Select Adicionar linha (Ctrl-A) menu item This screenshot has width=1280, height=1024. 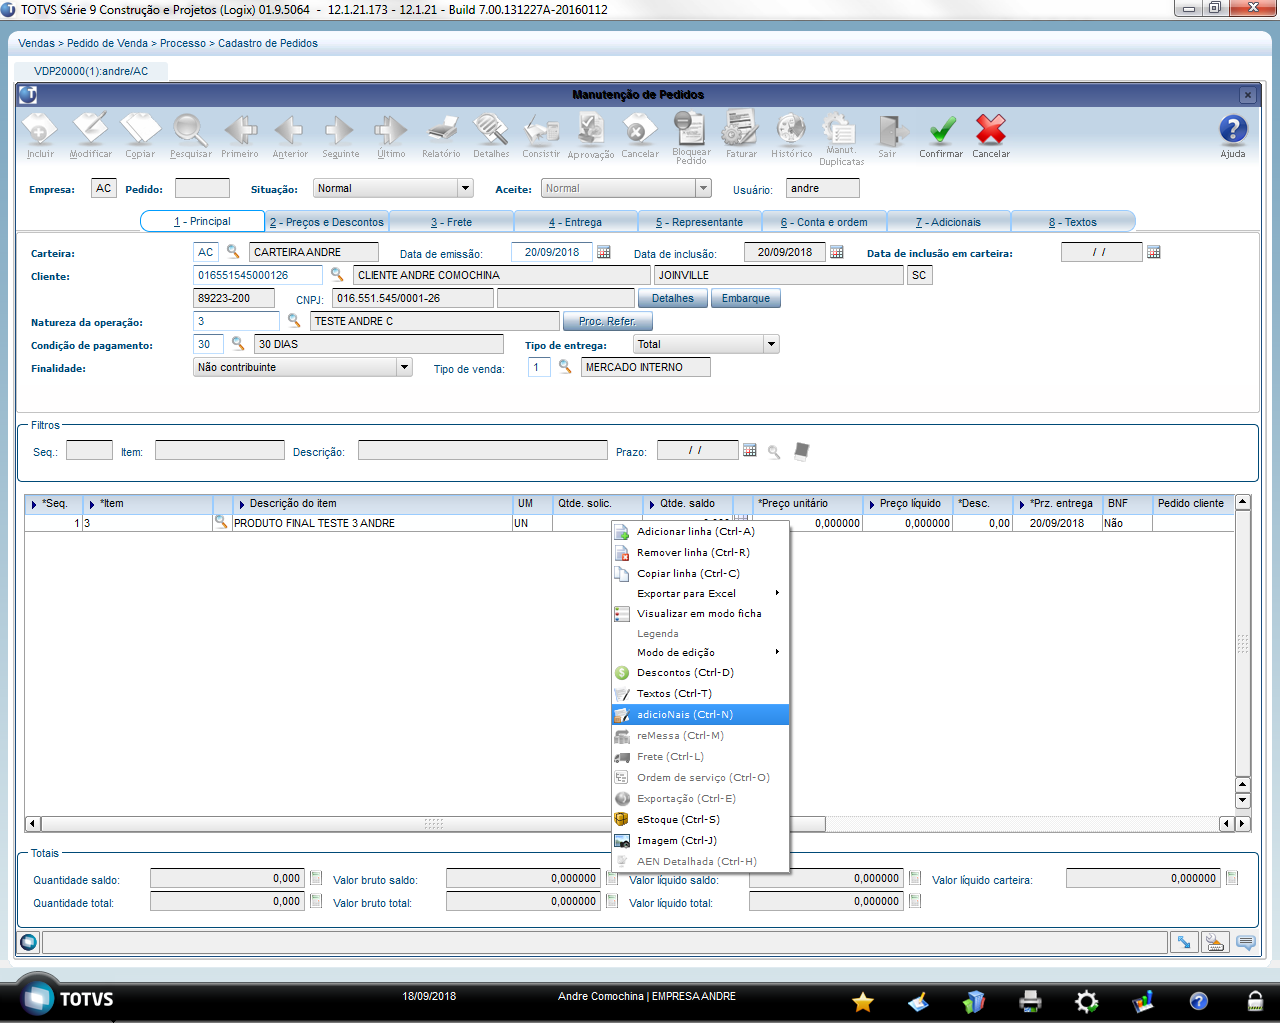pyautogui.click(x=700, y=531)
